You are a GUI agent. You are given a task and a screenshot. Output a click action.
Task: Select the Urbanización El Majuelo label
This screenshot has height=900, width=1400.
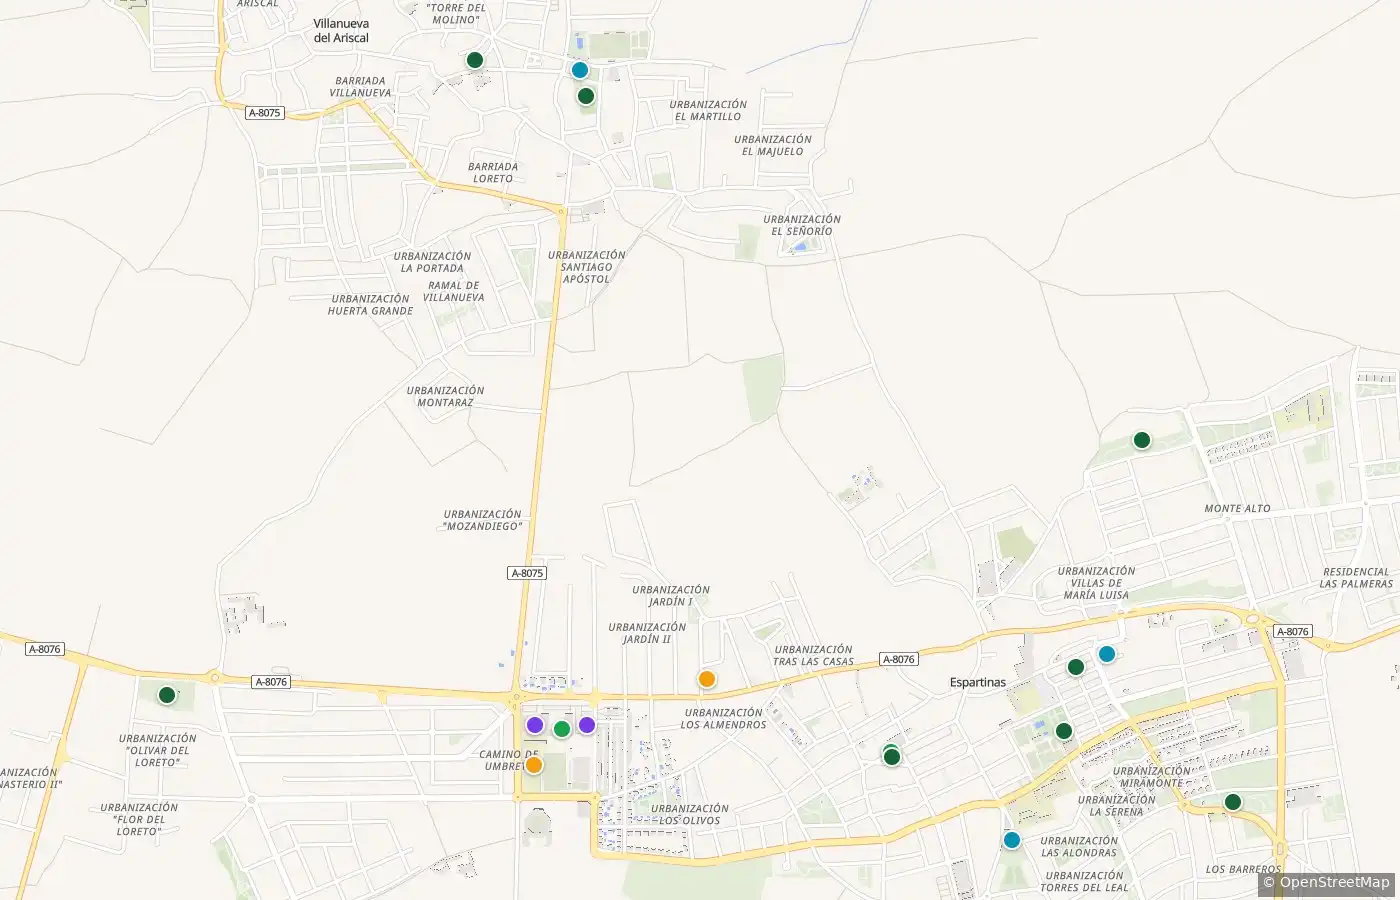pos(773,146)
